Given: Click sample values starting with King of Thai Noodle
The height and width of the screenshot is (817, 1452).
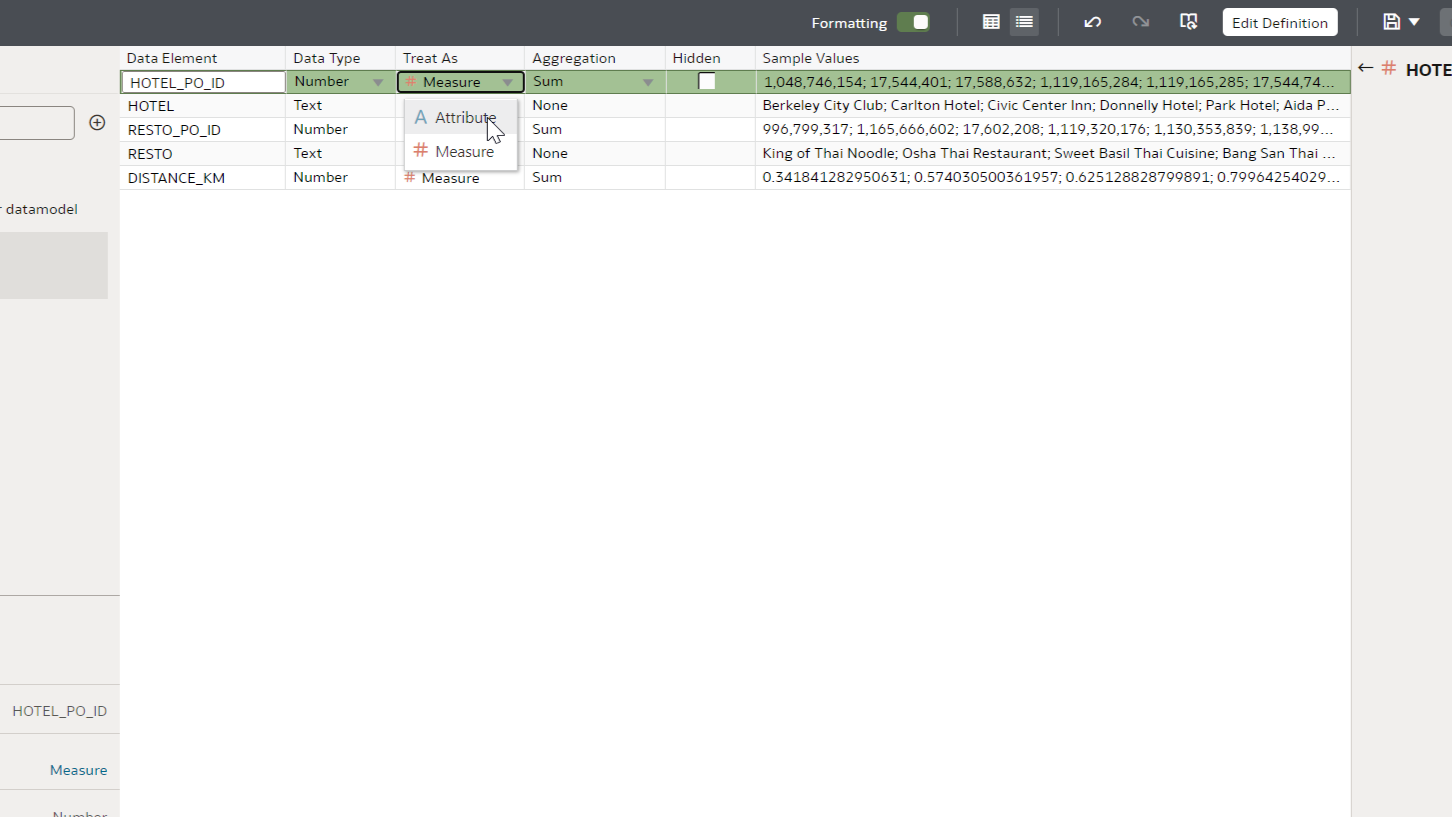Looking at the screenshot, I should [1049, 153].
